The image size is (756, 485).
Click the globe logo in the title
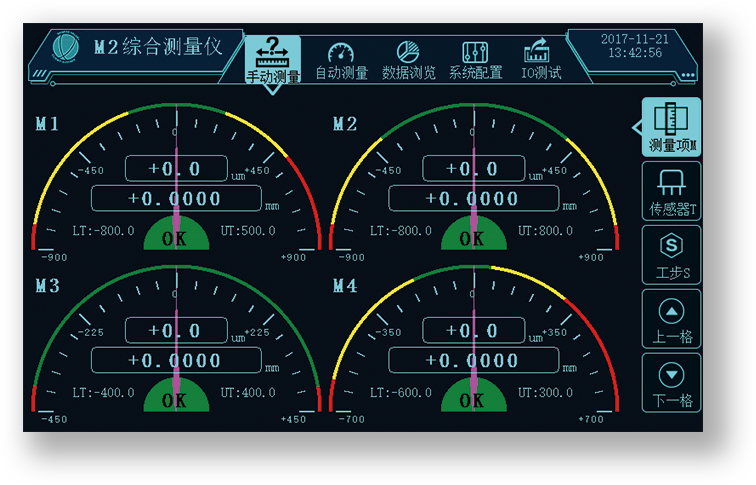coord(65,48)
